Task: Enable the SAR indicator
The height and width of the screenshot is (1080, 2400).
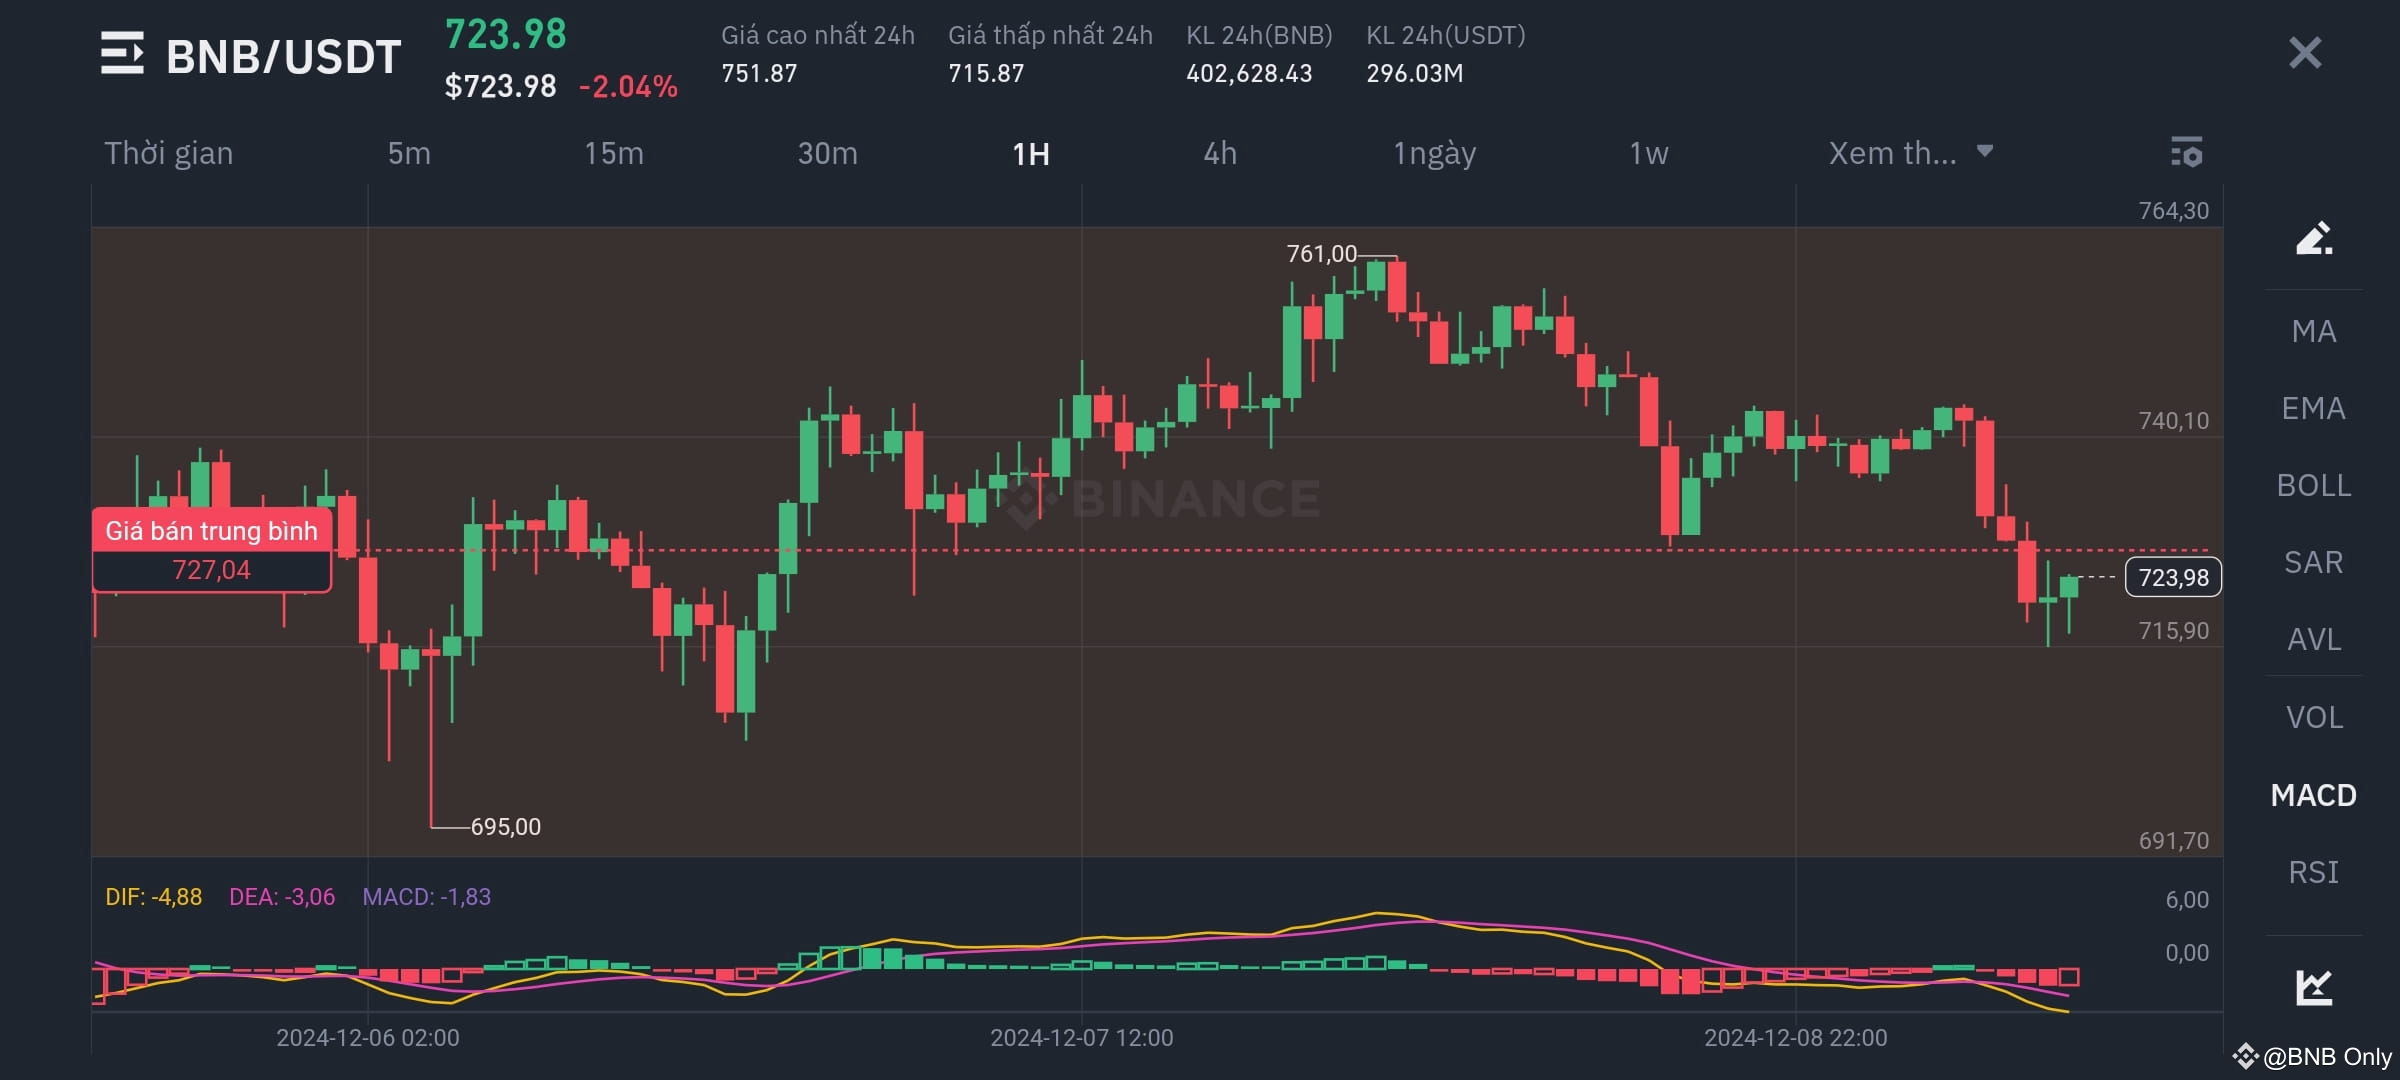Action: pos(2315,562)
